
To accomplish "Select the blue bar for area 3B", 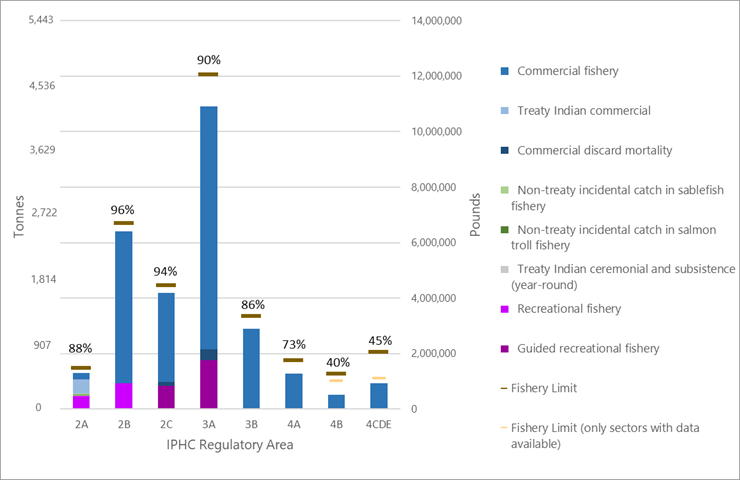I will point(251,368).
